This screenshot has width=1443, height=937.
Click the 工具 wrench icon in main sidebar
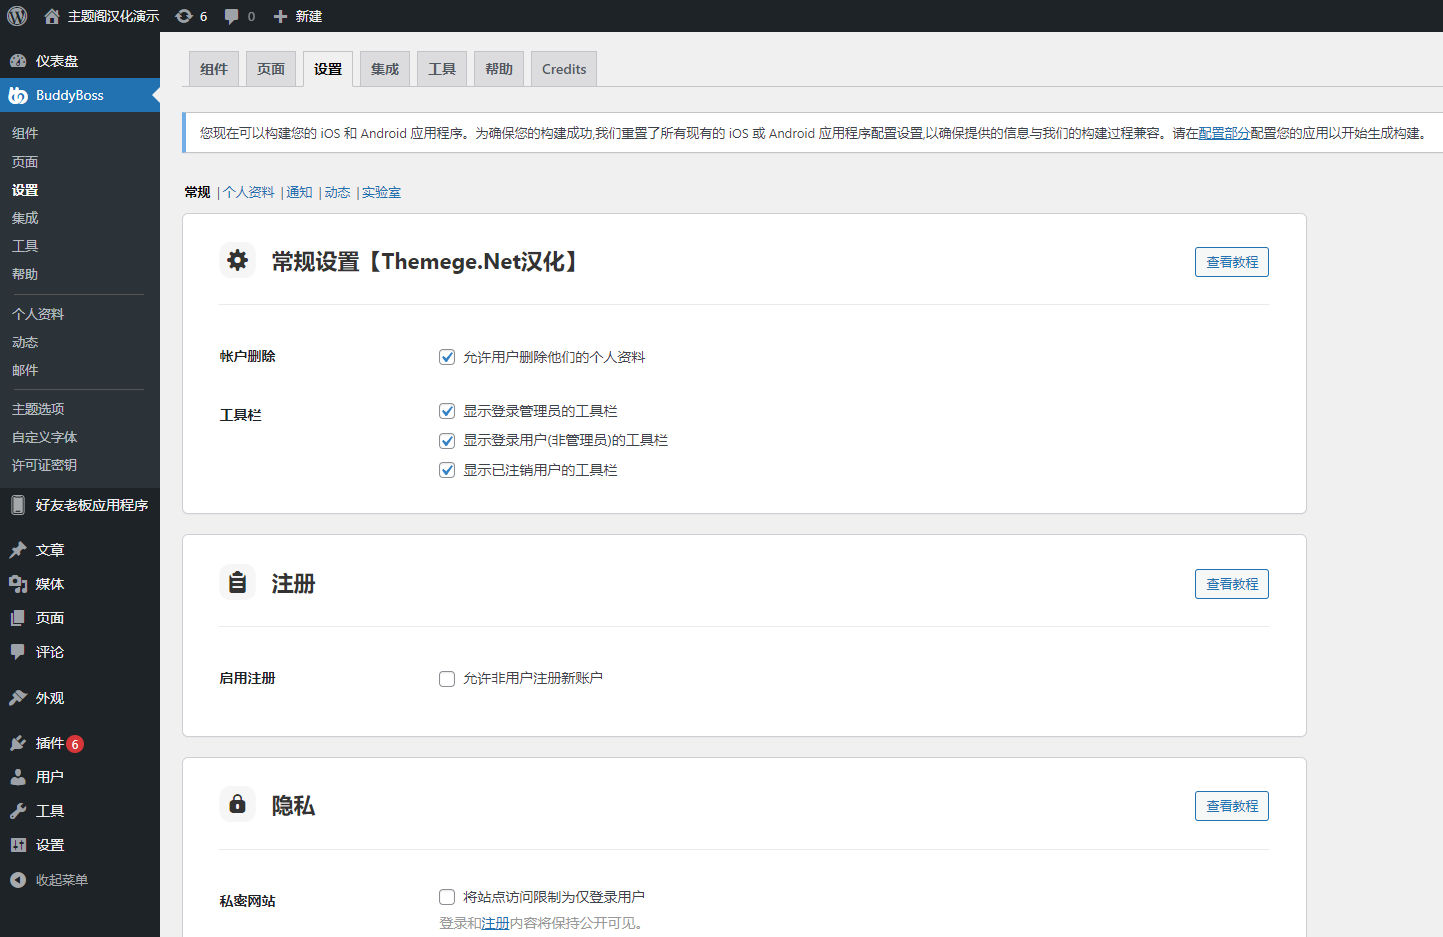tap(18, 811)
